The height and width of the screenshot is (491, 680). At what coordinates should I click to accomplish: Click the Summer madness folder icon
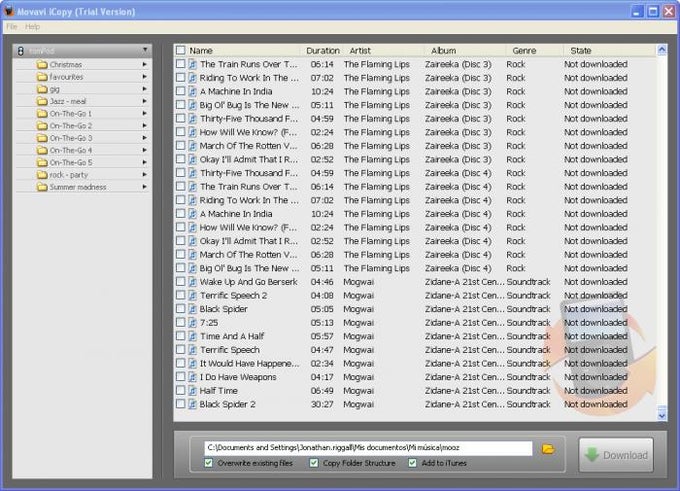tap(42, 187)
